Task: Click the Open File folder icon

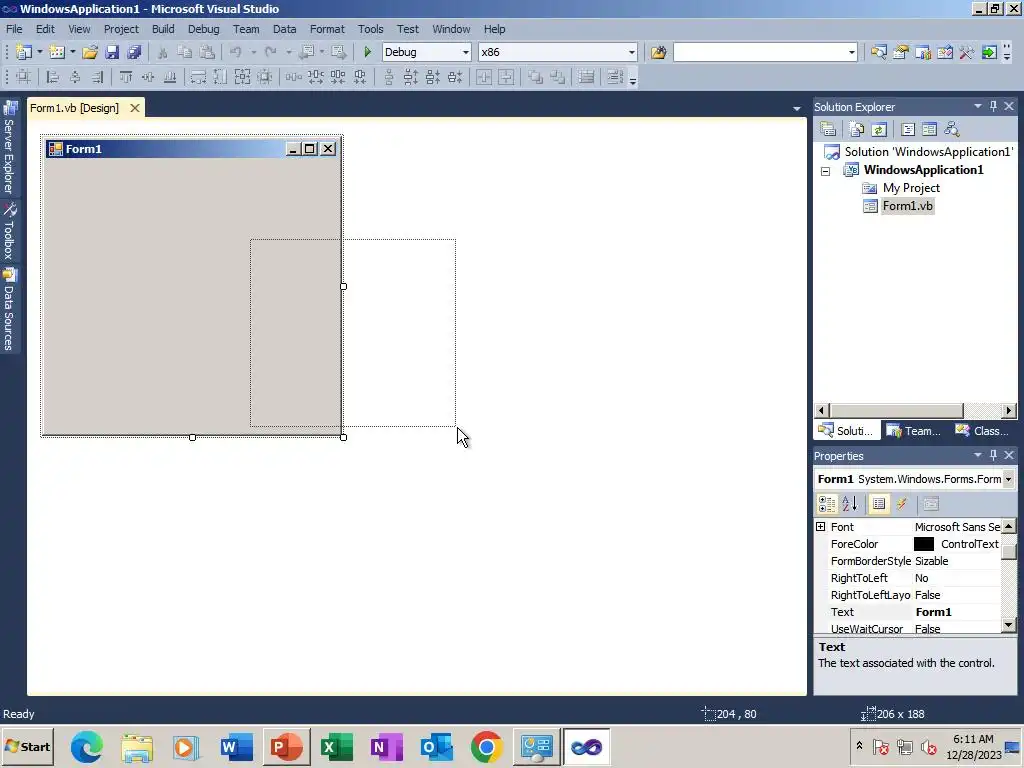Action: [x=90, y=52]
